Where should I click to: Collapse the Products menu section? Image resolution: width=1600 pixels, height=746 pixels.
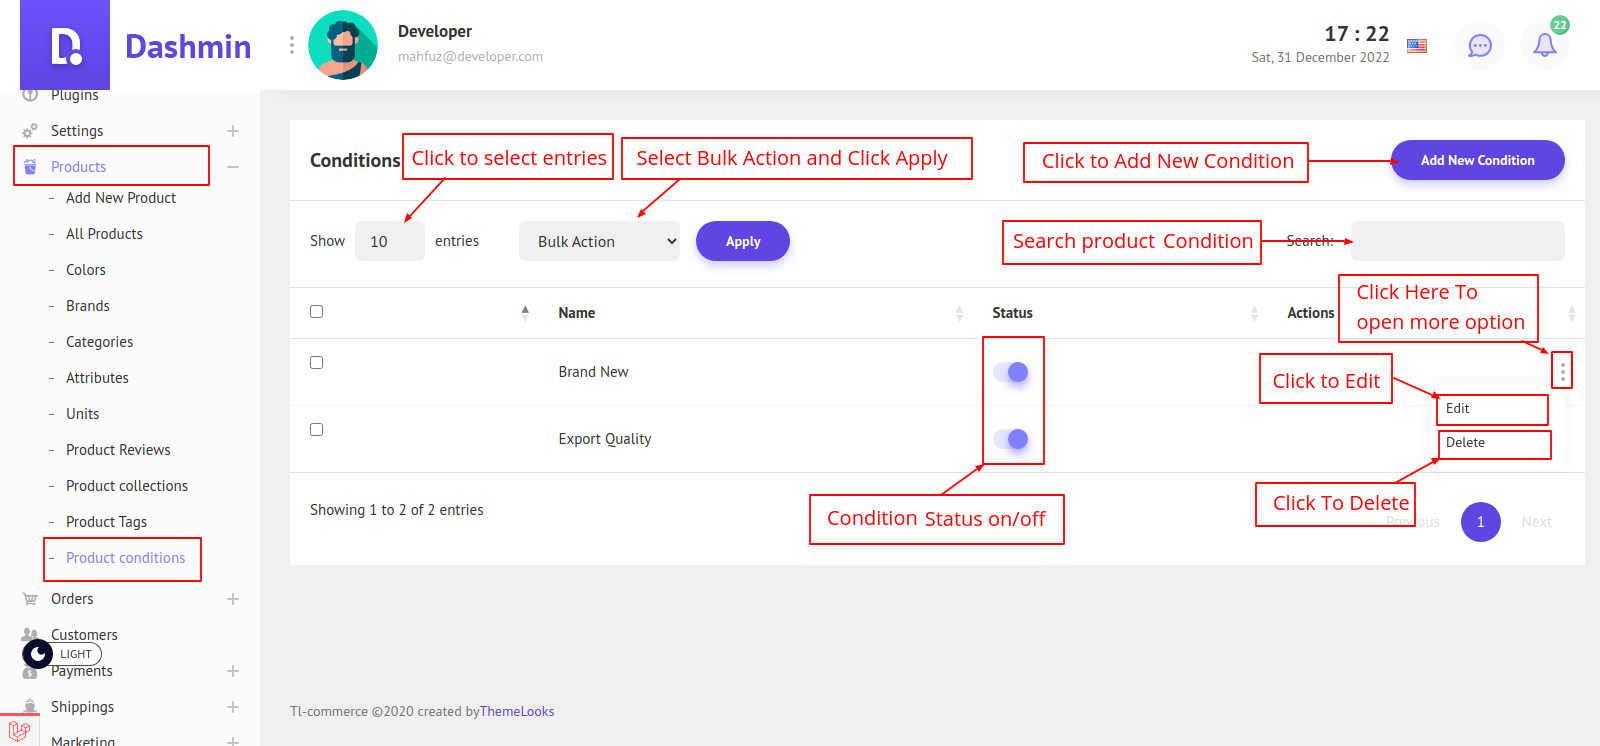tap(233, 167)
